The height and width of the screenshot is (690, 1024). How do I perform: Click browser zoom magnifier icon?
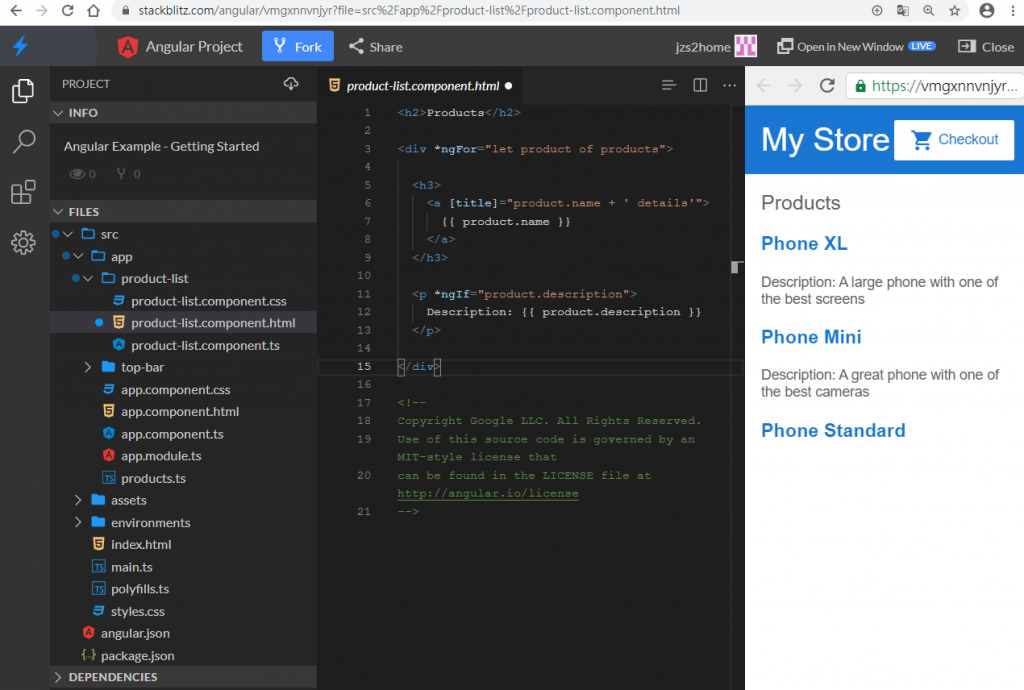(929, 10)
